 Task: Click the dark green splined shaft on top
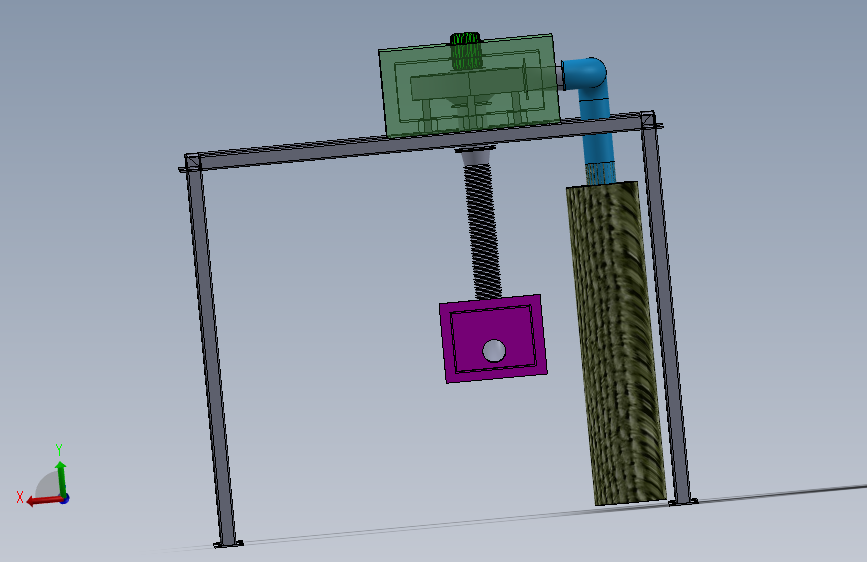466,50
